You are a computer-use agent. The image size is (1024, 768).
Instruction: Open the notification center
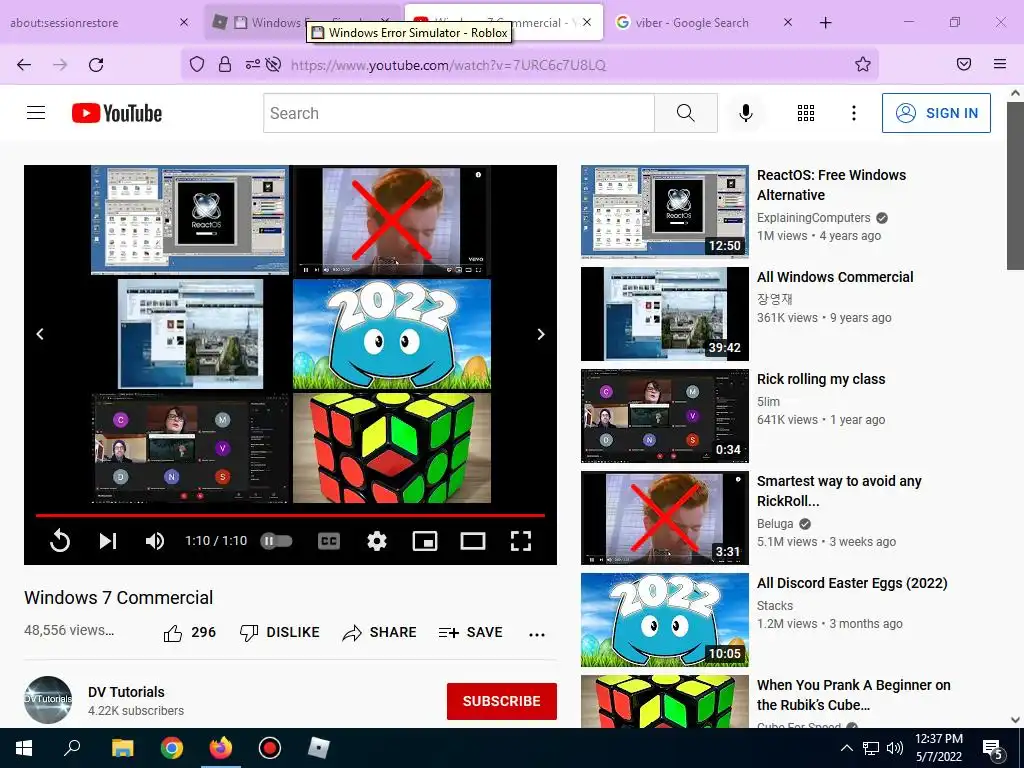click(993, 749)
